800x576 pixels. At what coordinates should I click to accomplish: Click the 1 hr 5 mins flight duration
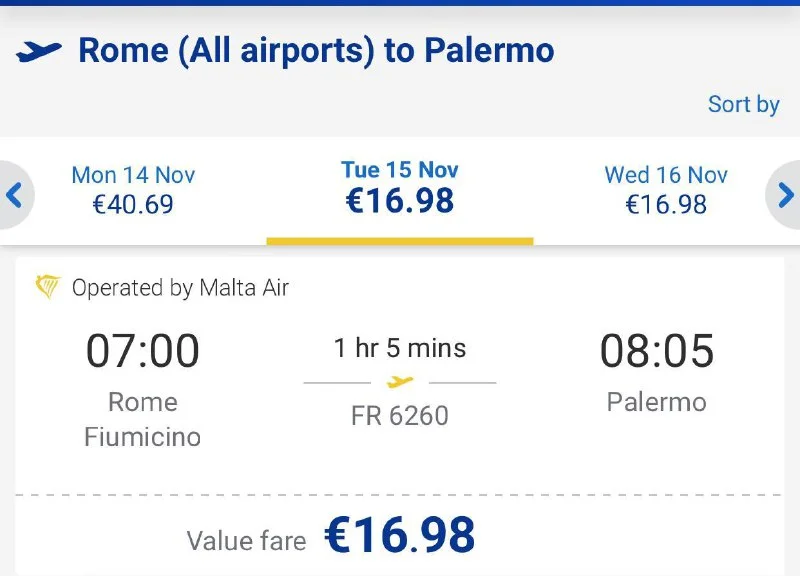[400, 348]
